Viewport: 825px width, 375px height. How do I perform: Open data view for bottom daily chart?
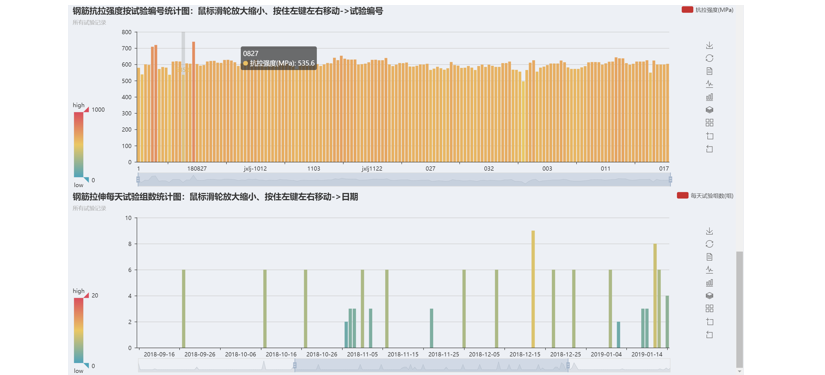pyautogui.click(x=709, y=257)
